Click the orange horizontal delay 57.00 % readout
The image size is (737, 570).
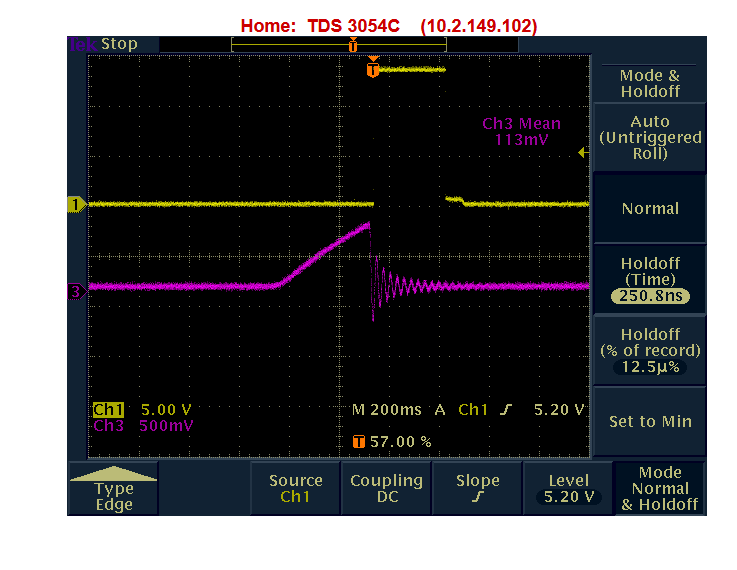click(392, 441)
